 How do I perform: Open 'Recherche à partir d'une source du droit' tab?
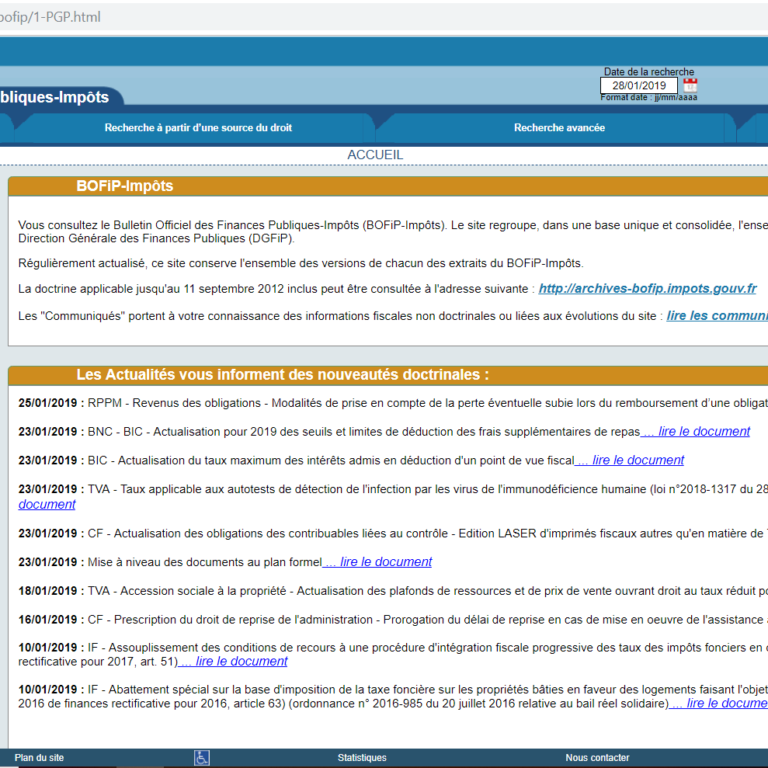198,128
